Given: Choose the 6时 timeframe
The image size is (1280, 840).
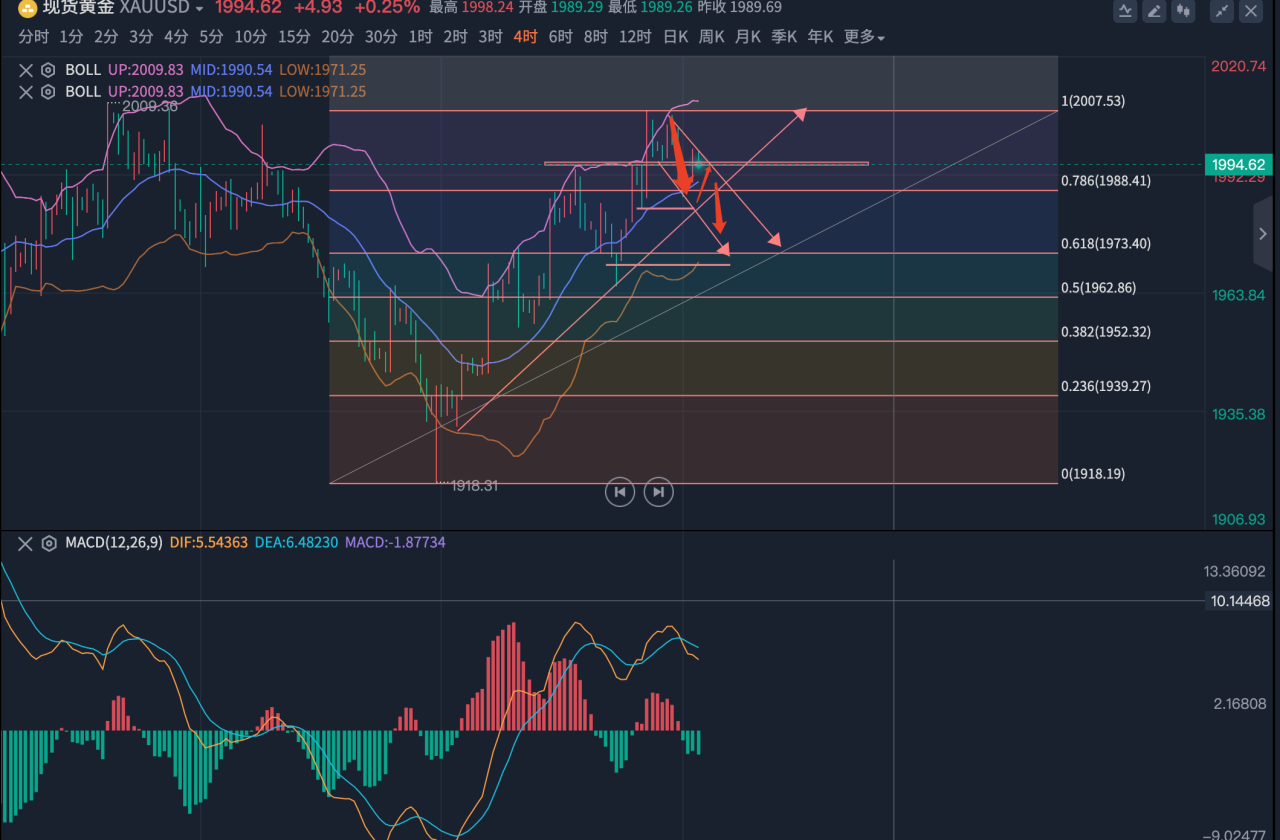Looking at the screenshot, I should 560,37.
